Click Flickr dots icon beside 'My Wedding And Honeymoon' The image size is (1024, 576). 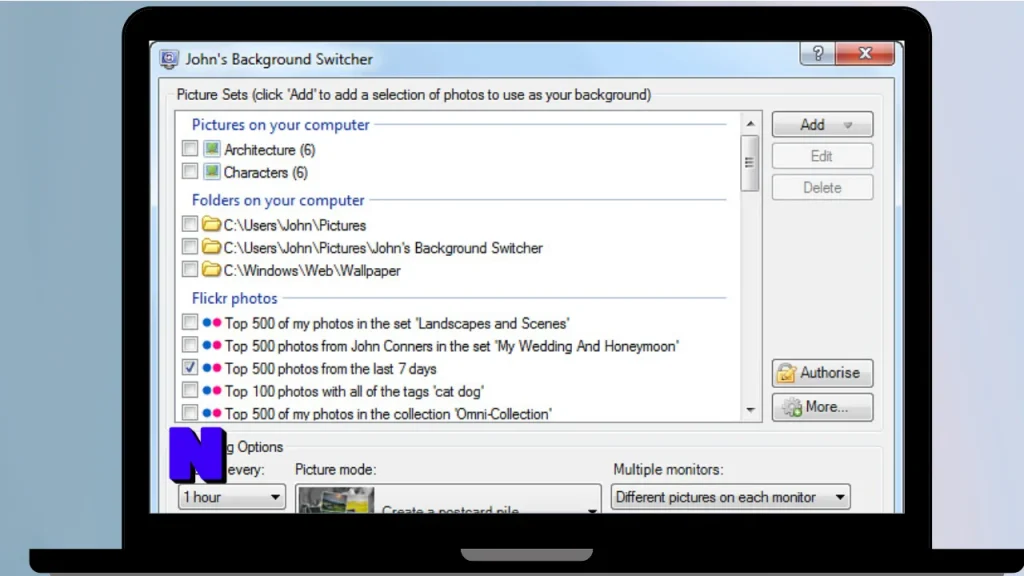[212, 345]
